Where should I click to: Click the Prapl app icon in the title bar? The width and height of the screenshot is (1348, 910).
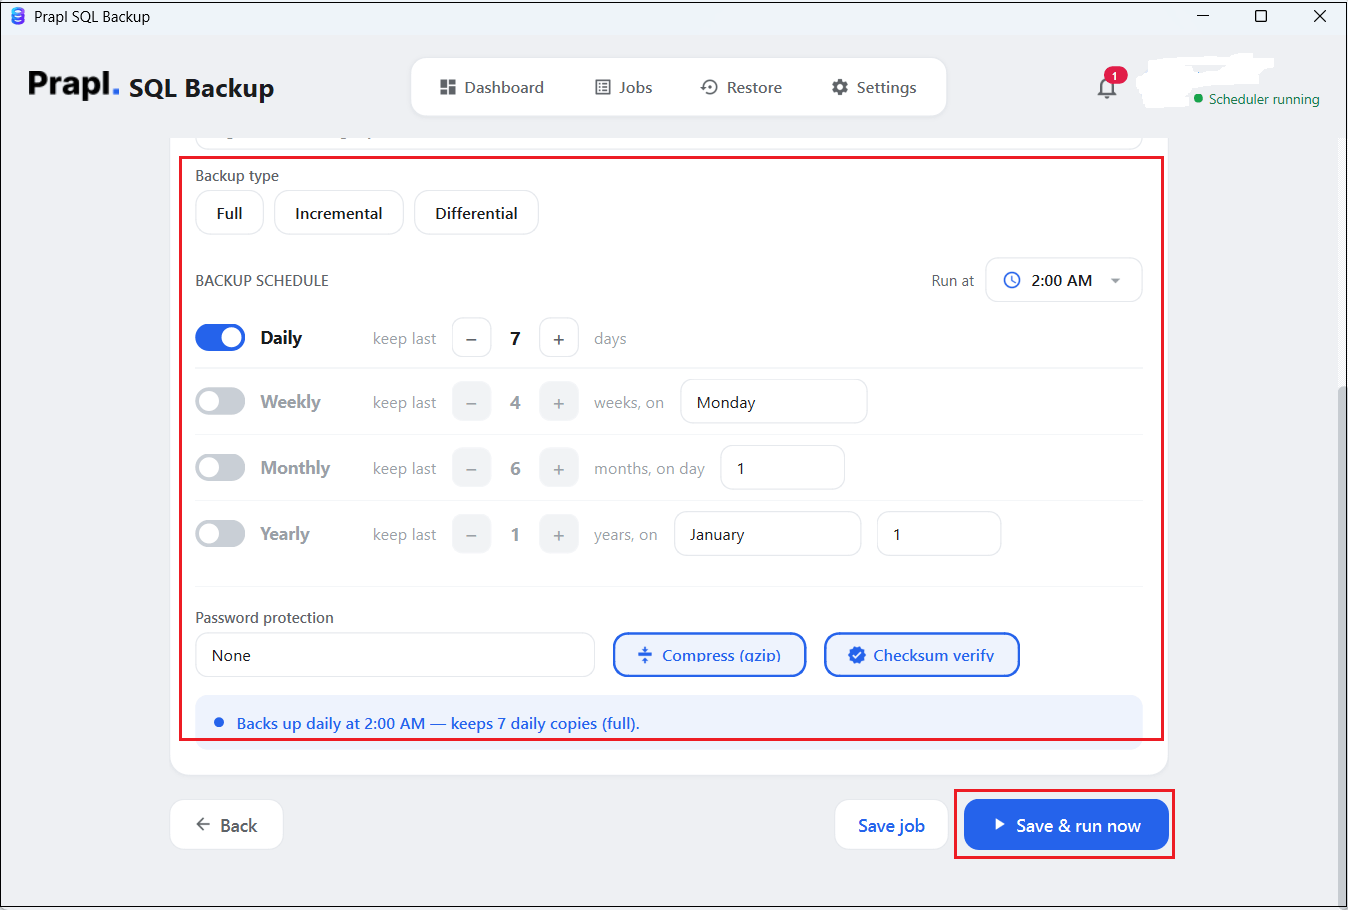coord(17,16)
